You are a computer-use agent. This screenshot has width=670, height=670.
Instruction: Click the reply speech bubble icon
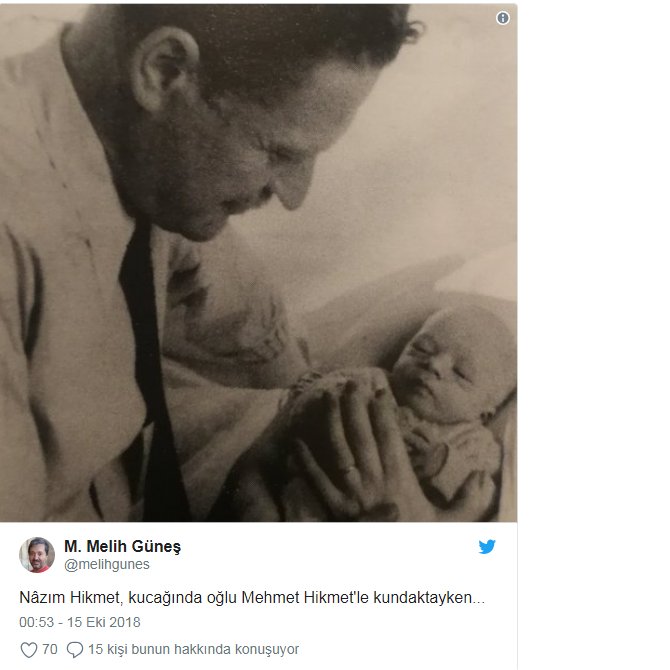(75, 649)
